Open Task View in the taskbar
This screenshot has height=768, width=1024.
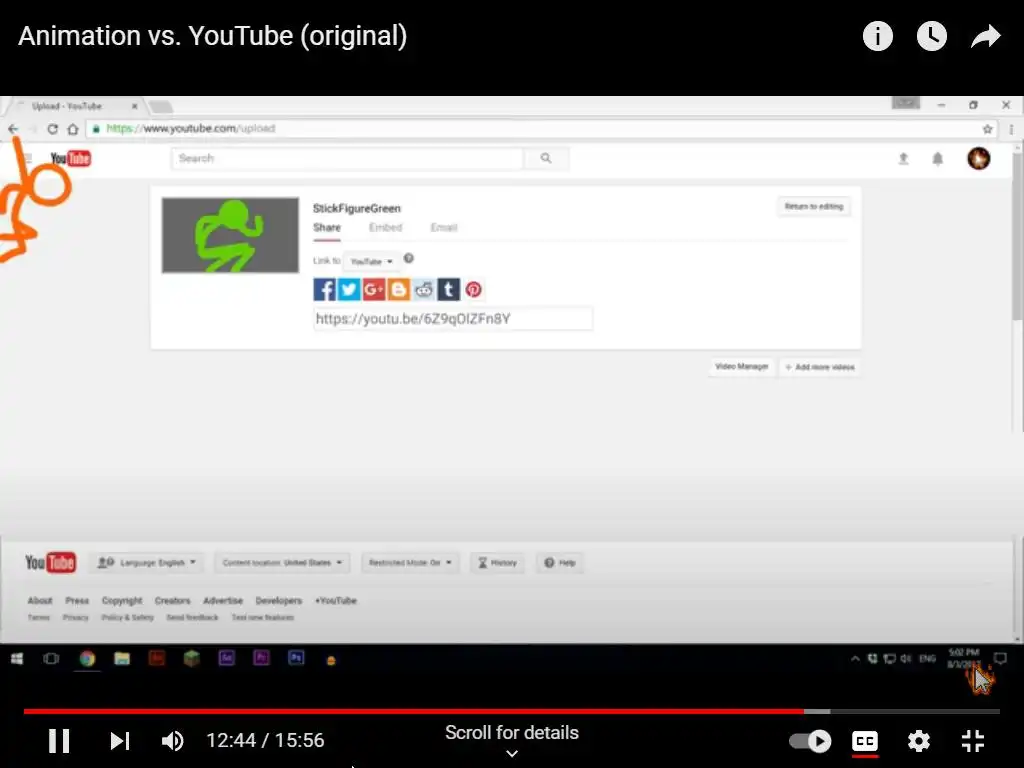[x=51, y=658]
